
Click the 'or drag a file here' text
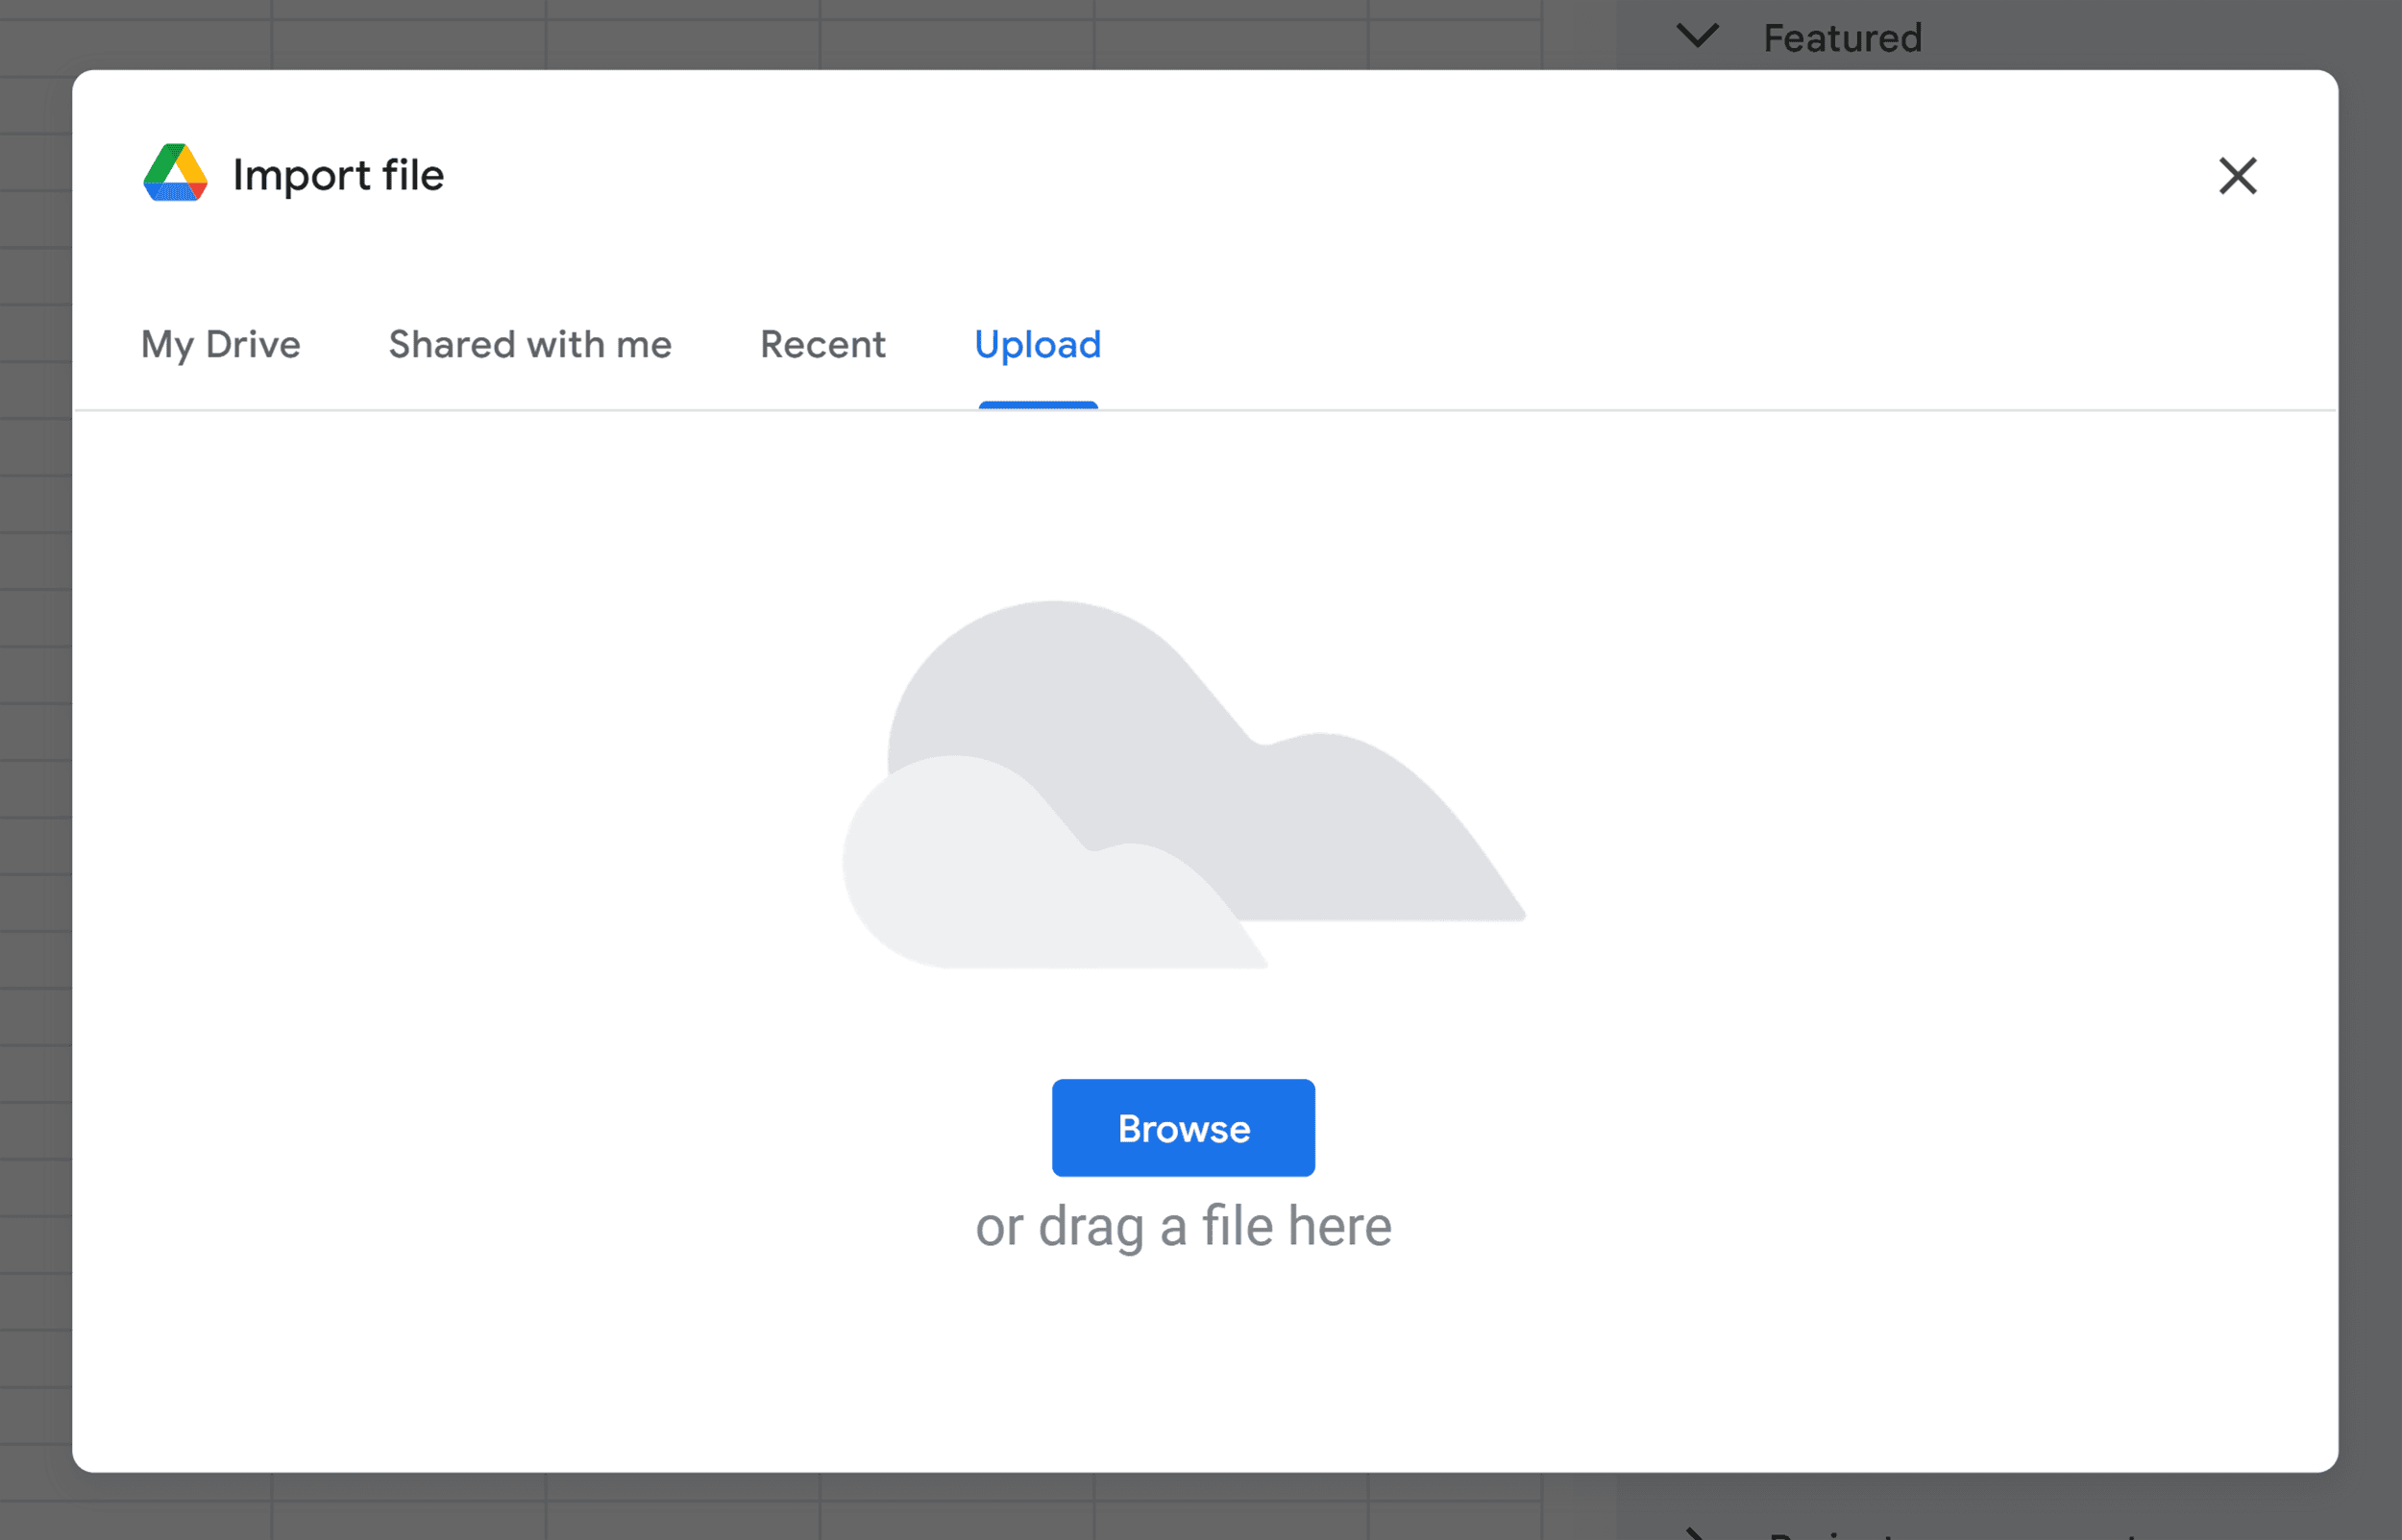[1183, 1226]
